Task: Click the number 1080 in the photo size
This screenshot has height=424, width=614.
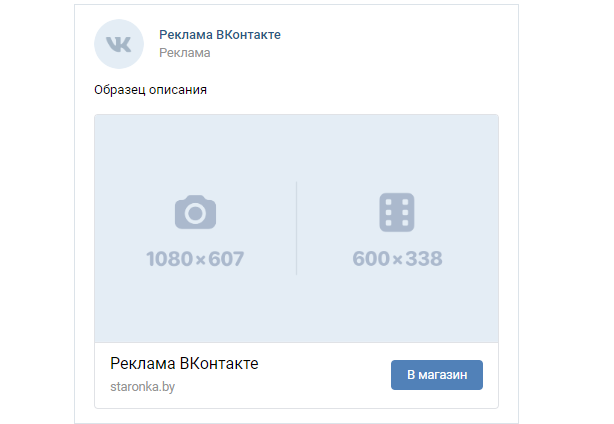Action: pos(170,259)
